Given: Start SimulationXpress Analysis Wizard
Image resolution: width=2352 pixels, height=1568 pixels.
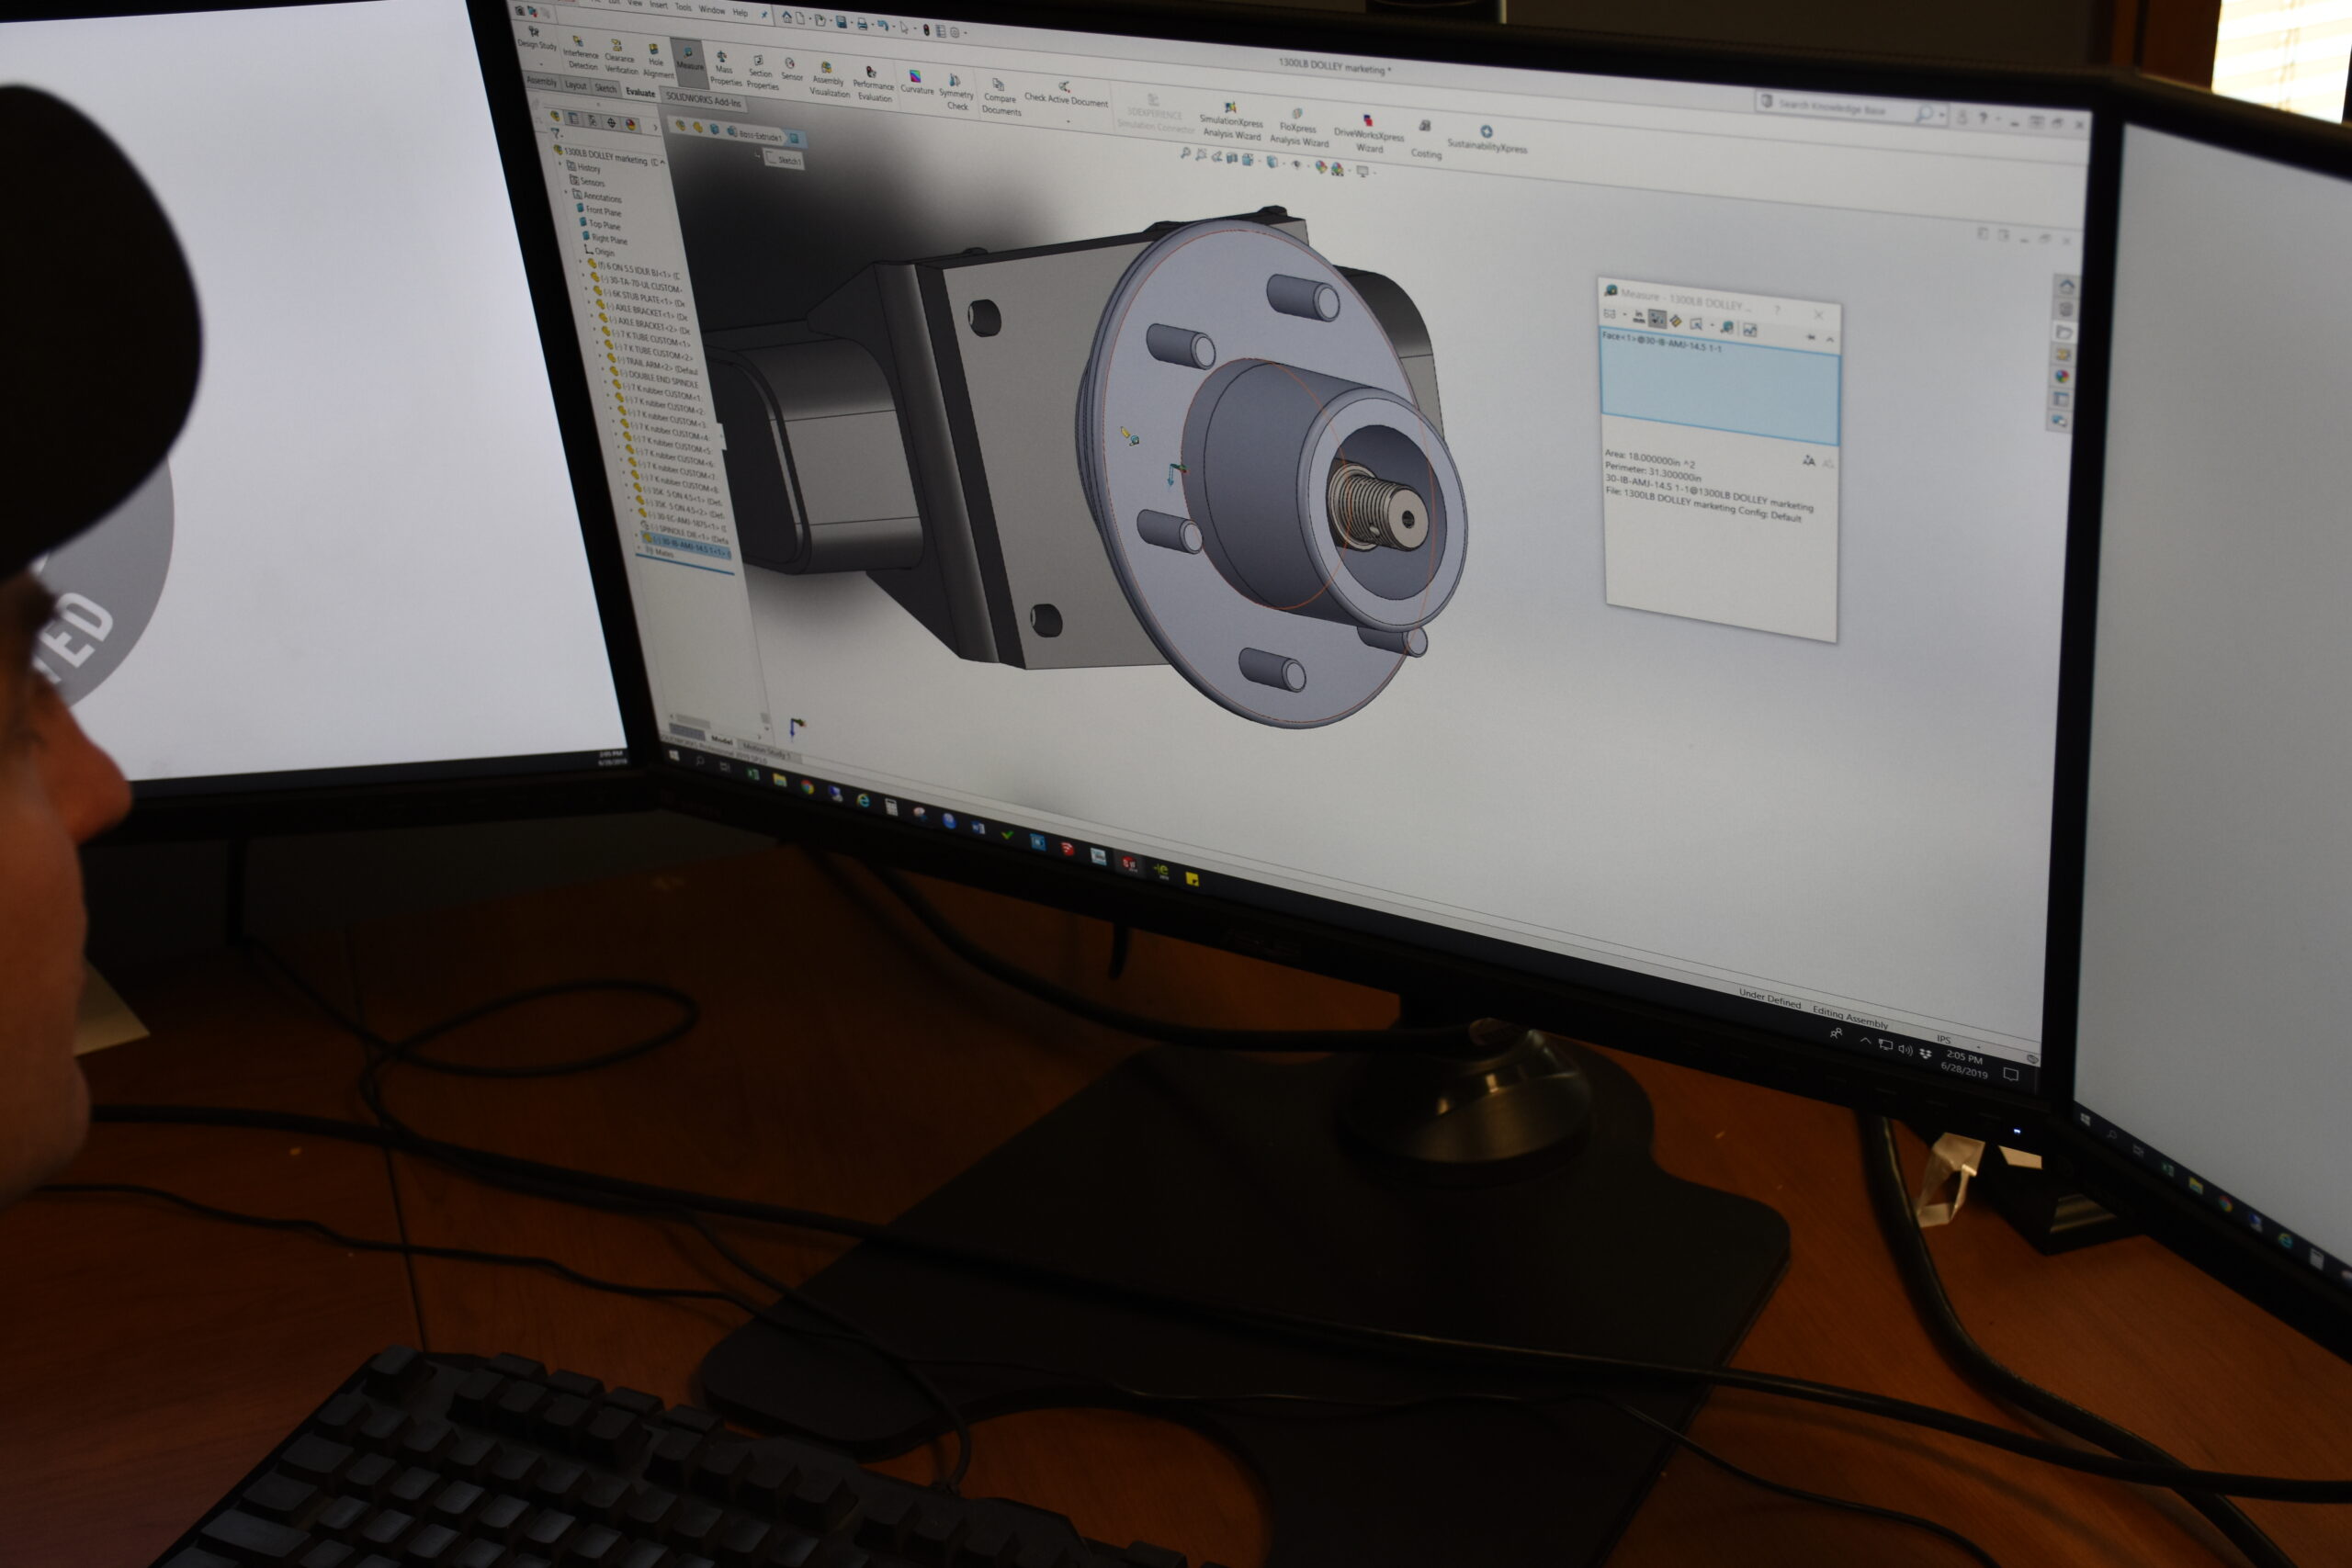Looking at the screenshot, I should (1231, 121).
